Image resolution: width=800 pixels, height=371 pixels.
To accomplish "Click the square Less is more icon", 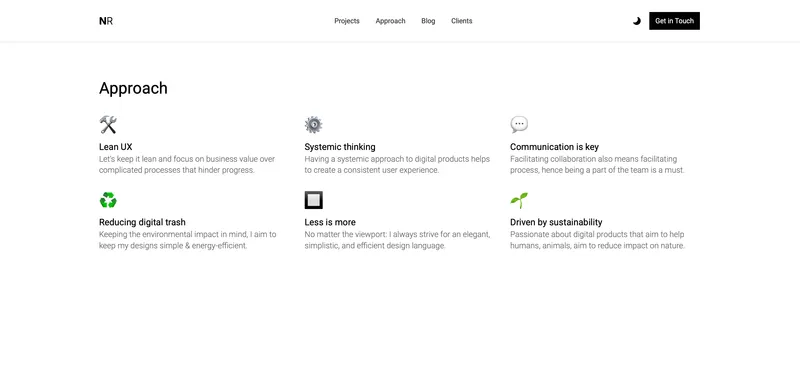I will click(314, 200).
